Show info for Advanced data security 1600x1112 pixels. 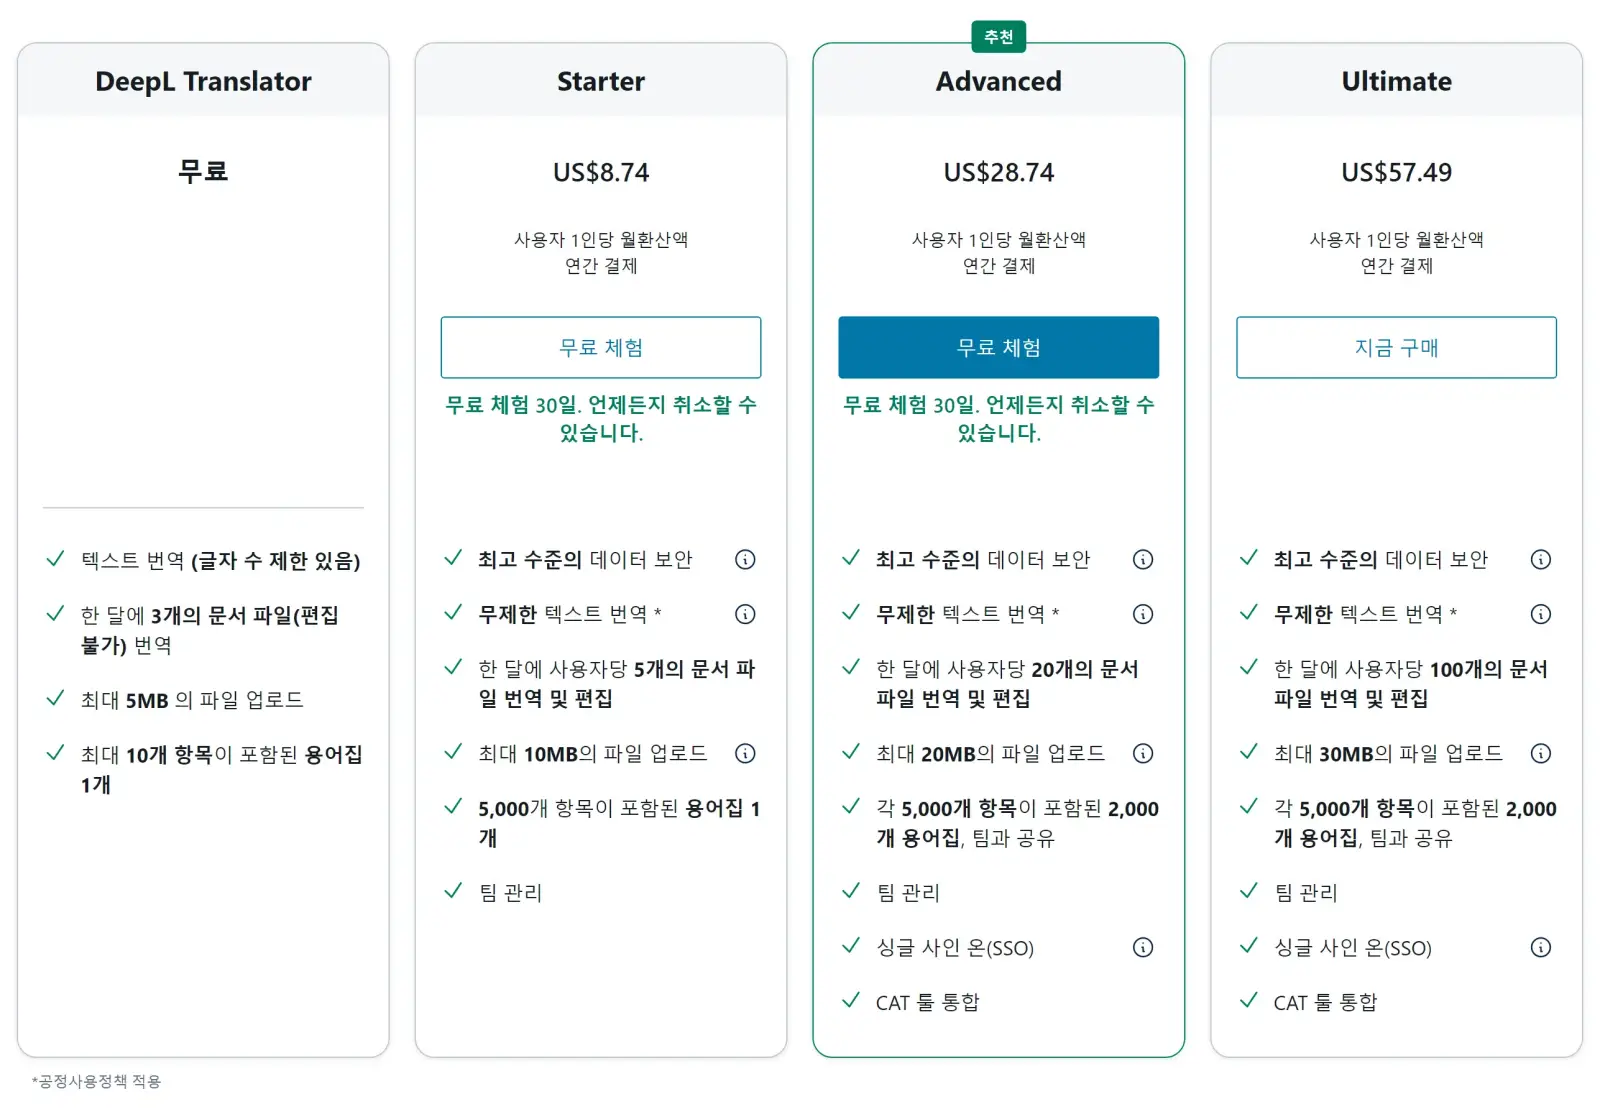pos(1143,560)
